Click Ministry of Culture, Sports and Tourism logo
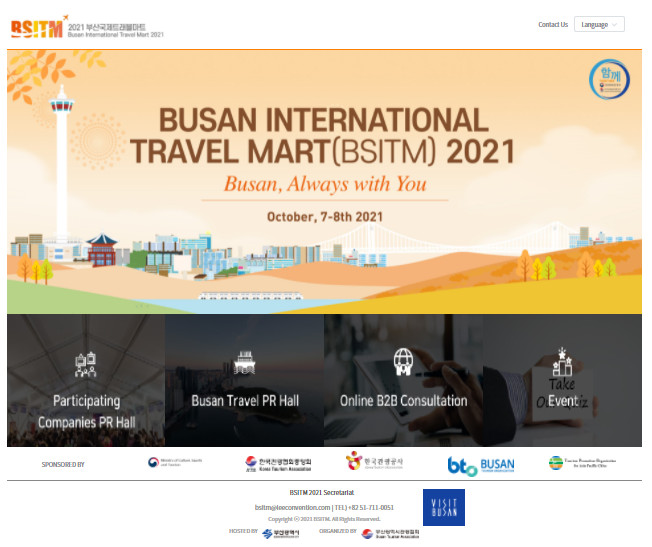This screenshot has height=547, width=652. point(175,462)
